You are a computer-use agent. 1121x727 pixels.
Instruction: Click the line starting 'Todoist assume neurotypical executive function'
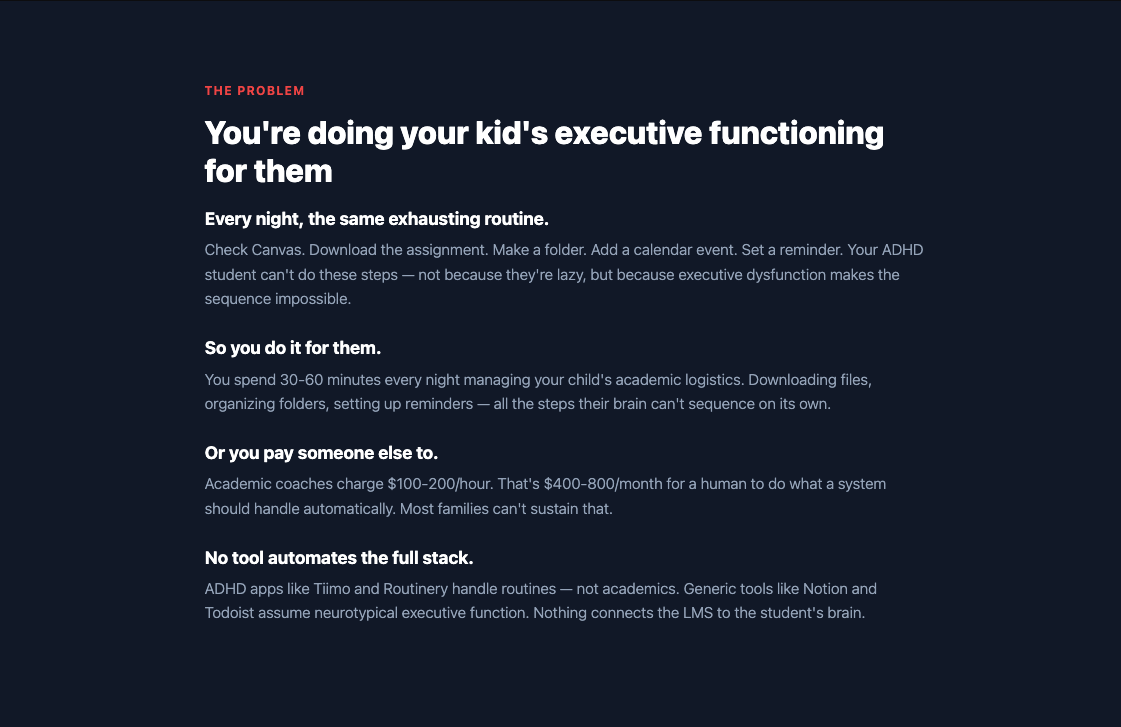(x=535, y=613)
